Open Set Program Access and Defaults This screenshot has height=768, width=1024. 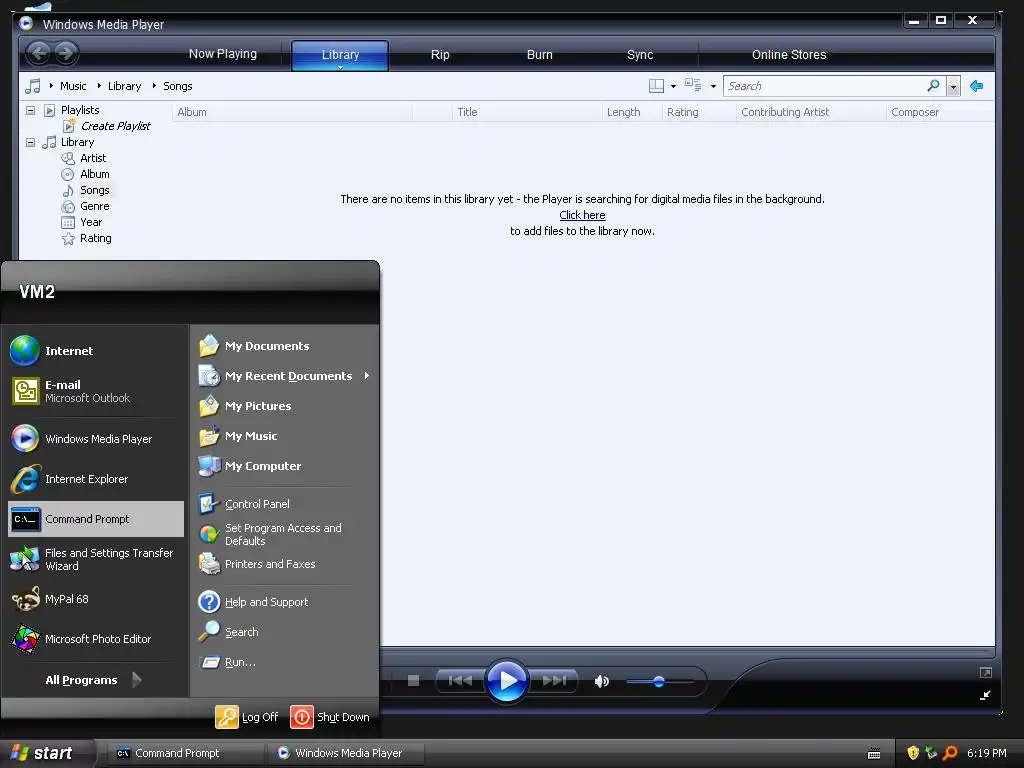(x=285, y=534)
